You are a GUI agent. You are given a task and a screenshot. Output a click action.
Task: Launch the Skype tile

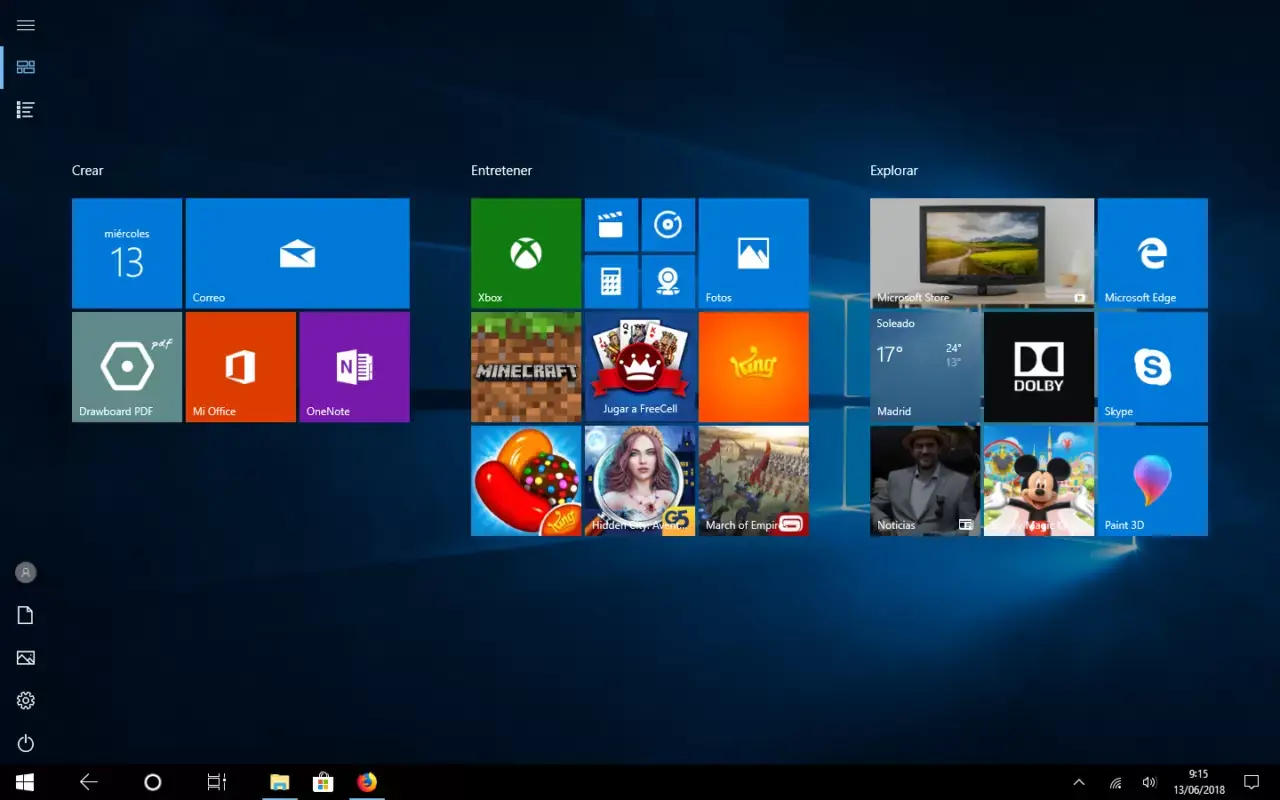coord(1153,367)
